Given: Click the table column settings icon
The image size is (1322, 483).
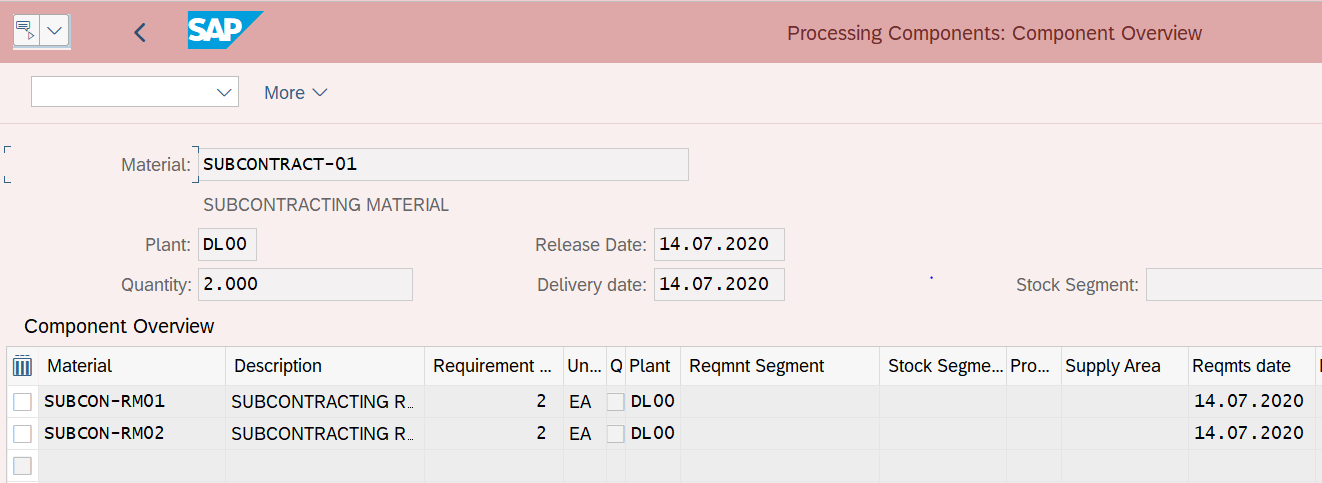Looking at the screenshot, I should pos(22,366).
